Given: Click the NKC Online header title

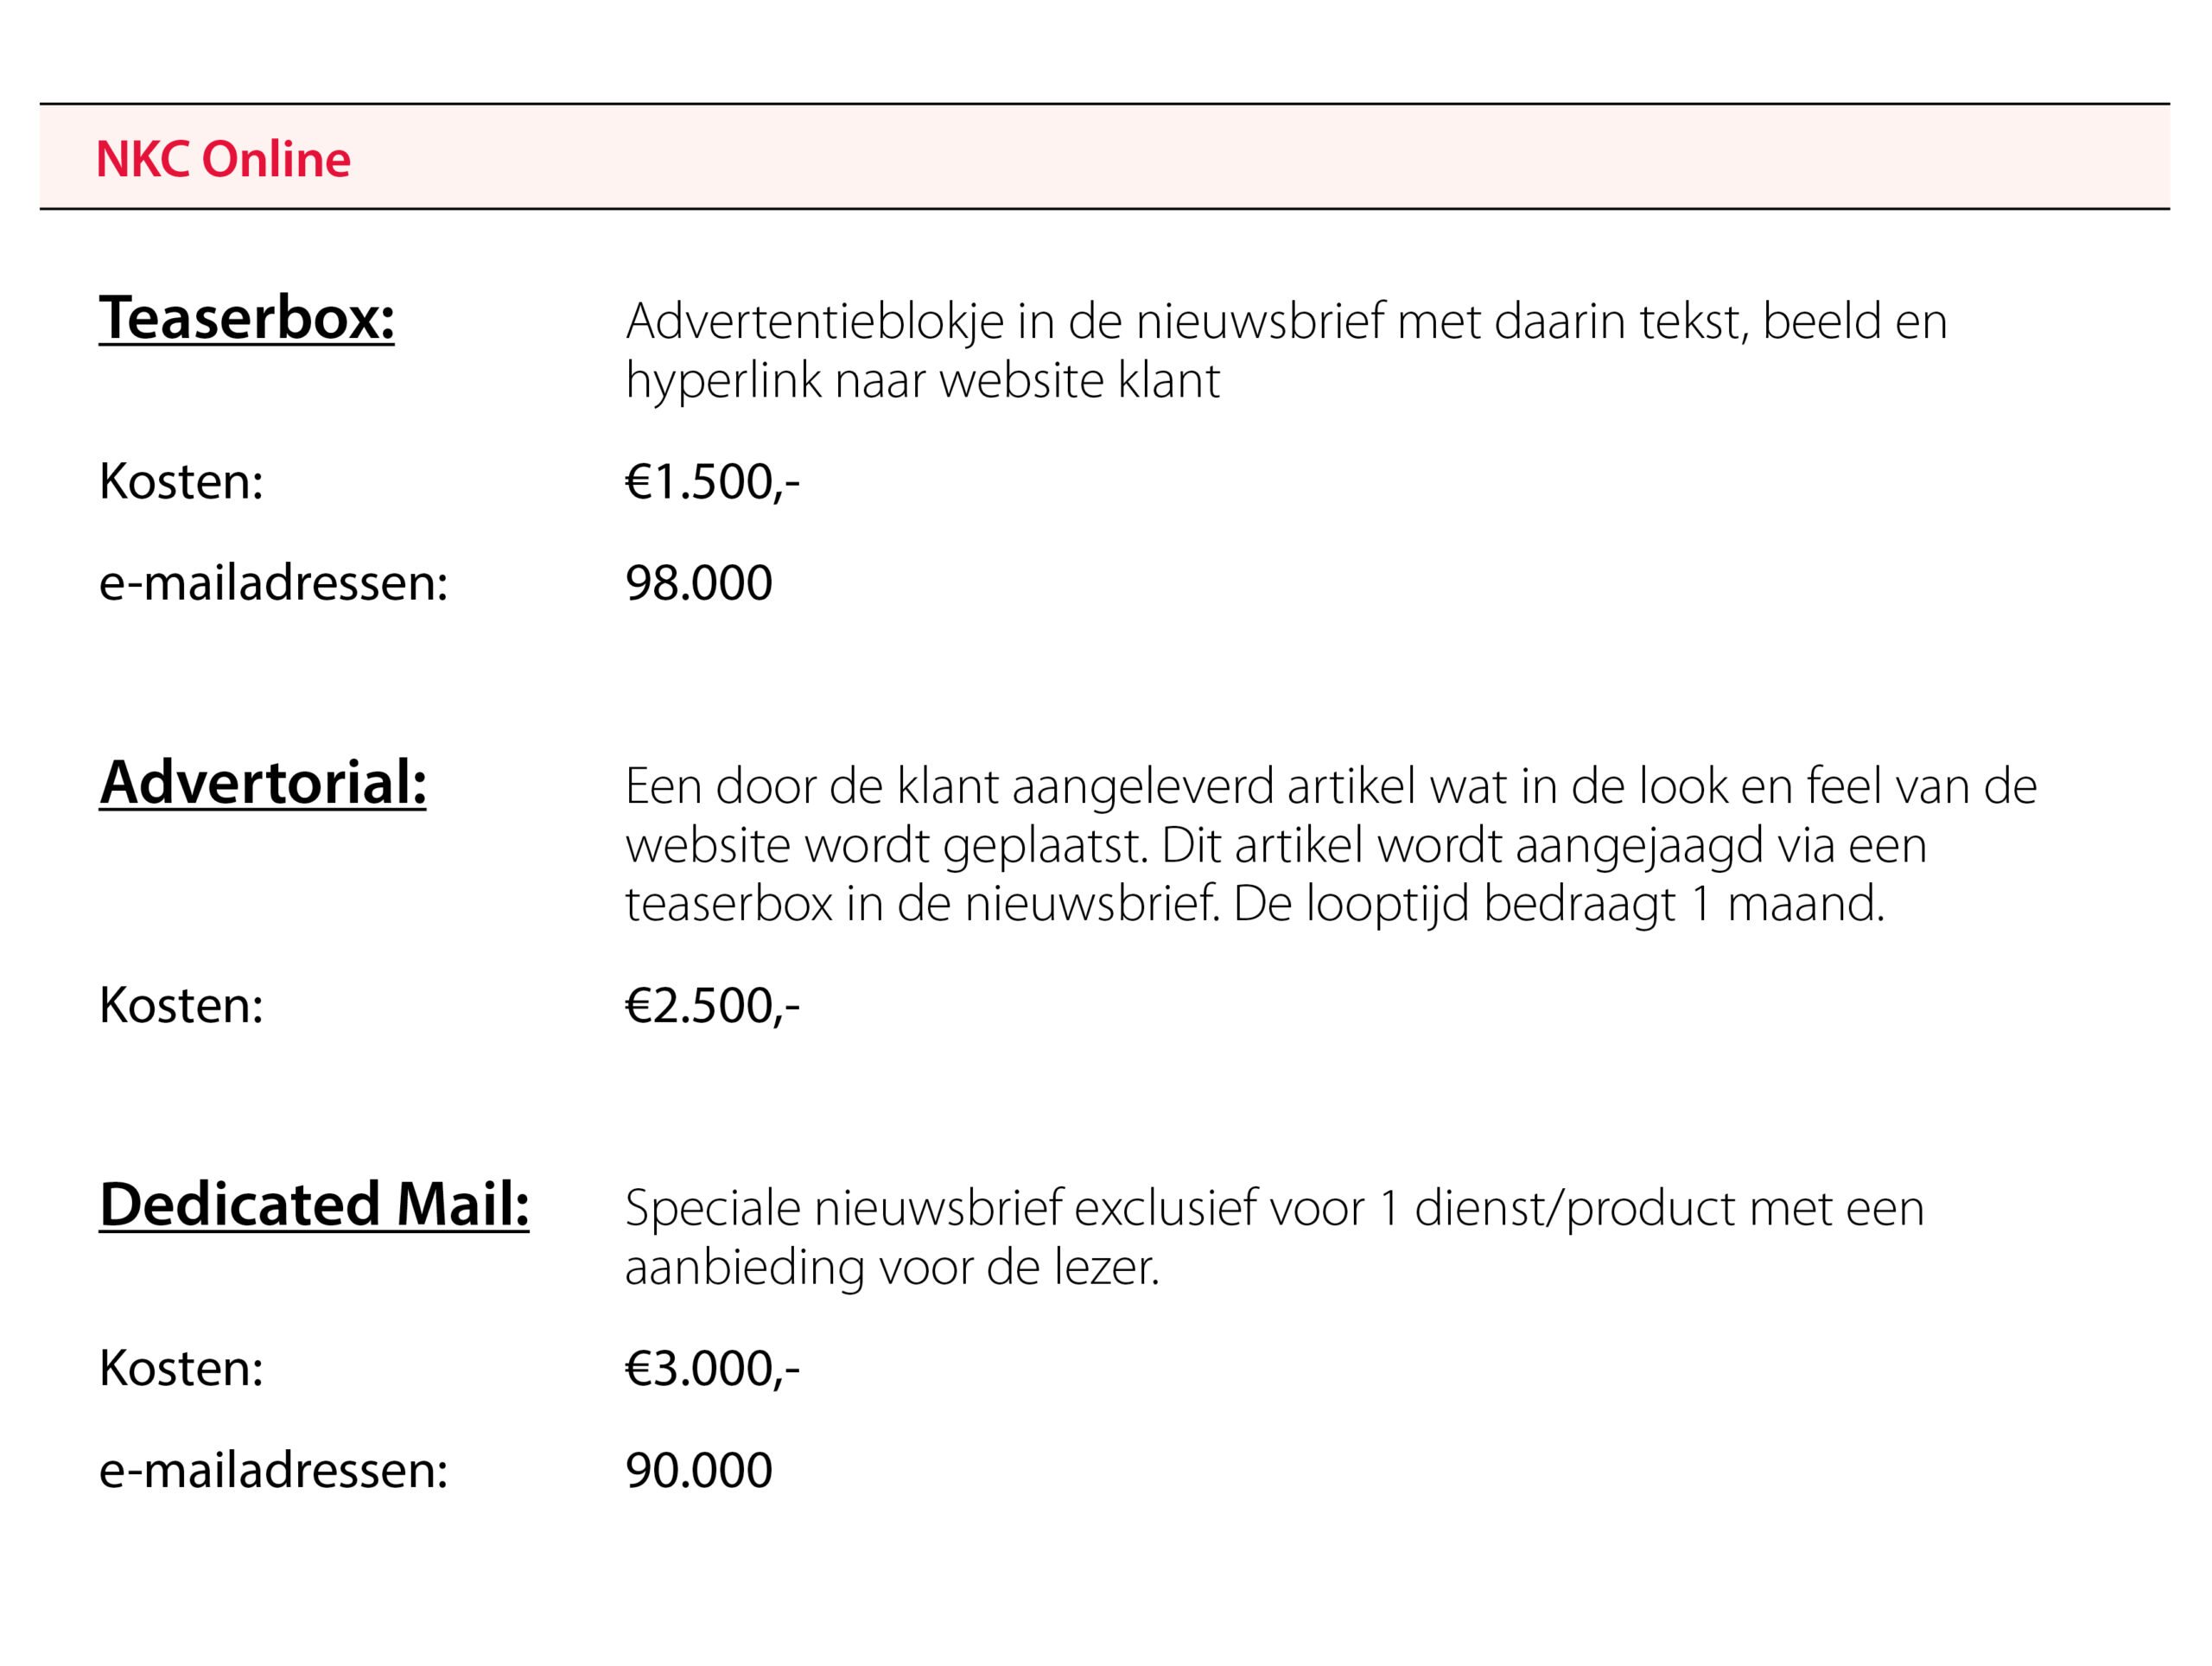Looking at the screenshot, I should coord(223,159).
